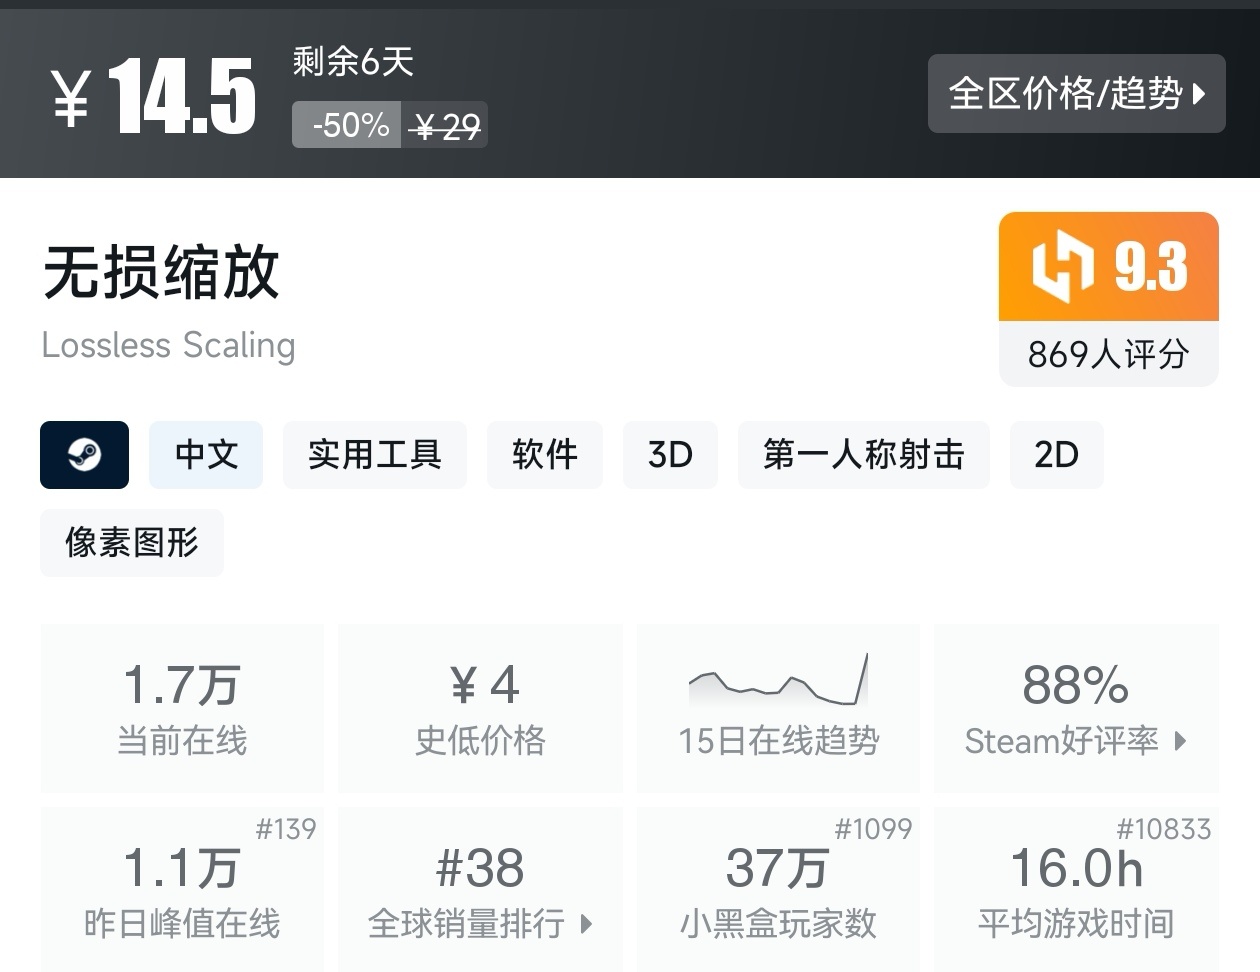The image size is (1260, 972).
Task: Select the 软件 tag
Action: pos(545,455)
